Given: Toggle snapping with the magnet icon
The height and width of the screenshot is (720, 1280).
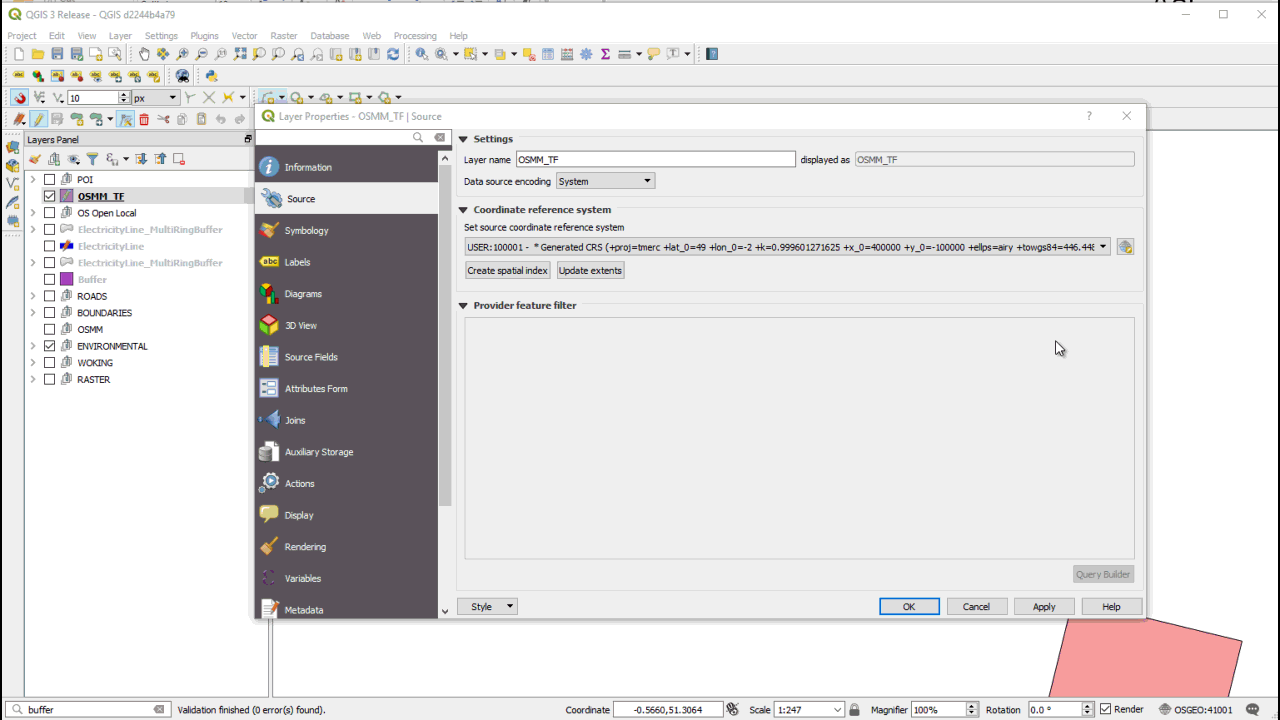Looking at the screenshot, I should point(19,98).
